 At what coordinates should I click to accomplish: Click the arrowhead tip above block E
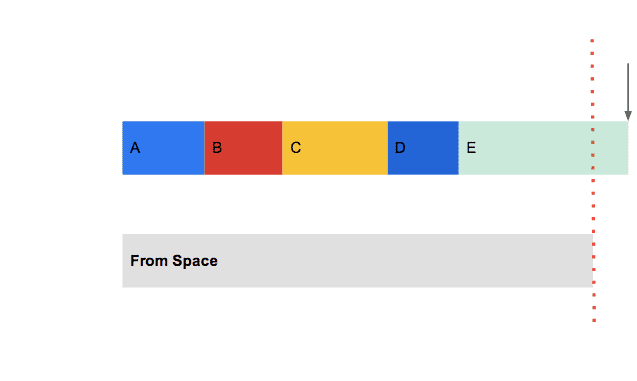point(628,119)
